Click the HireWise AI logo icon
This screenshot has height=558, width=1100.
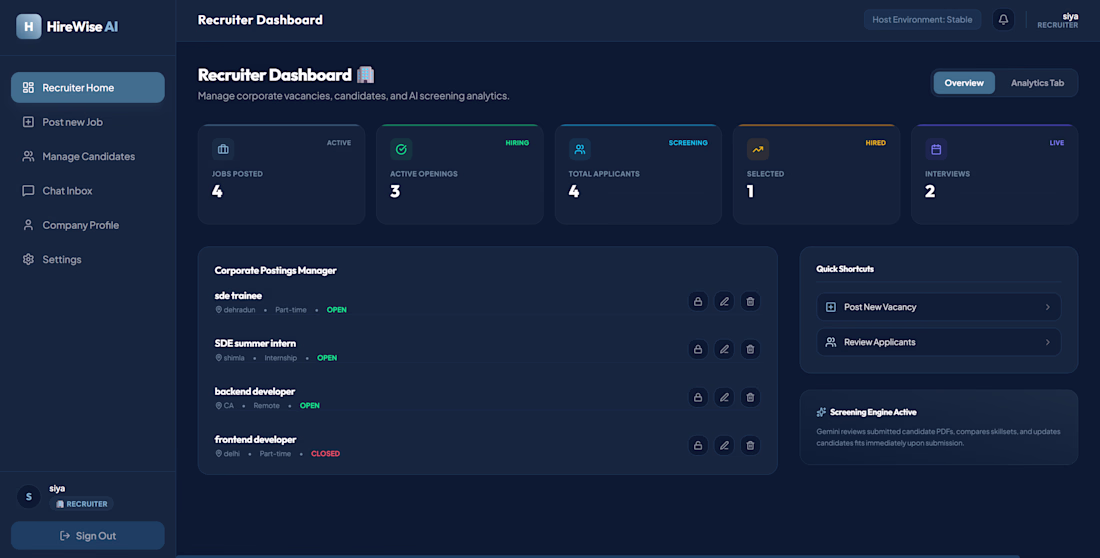(x=29, y=27)
